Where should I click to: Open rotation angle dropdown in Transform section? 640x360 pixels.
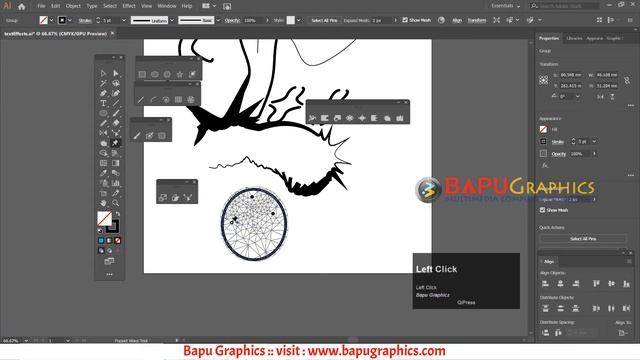pyautogui.click(x=578, y=97)
